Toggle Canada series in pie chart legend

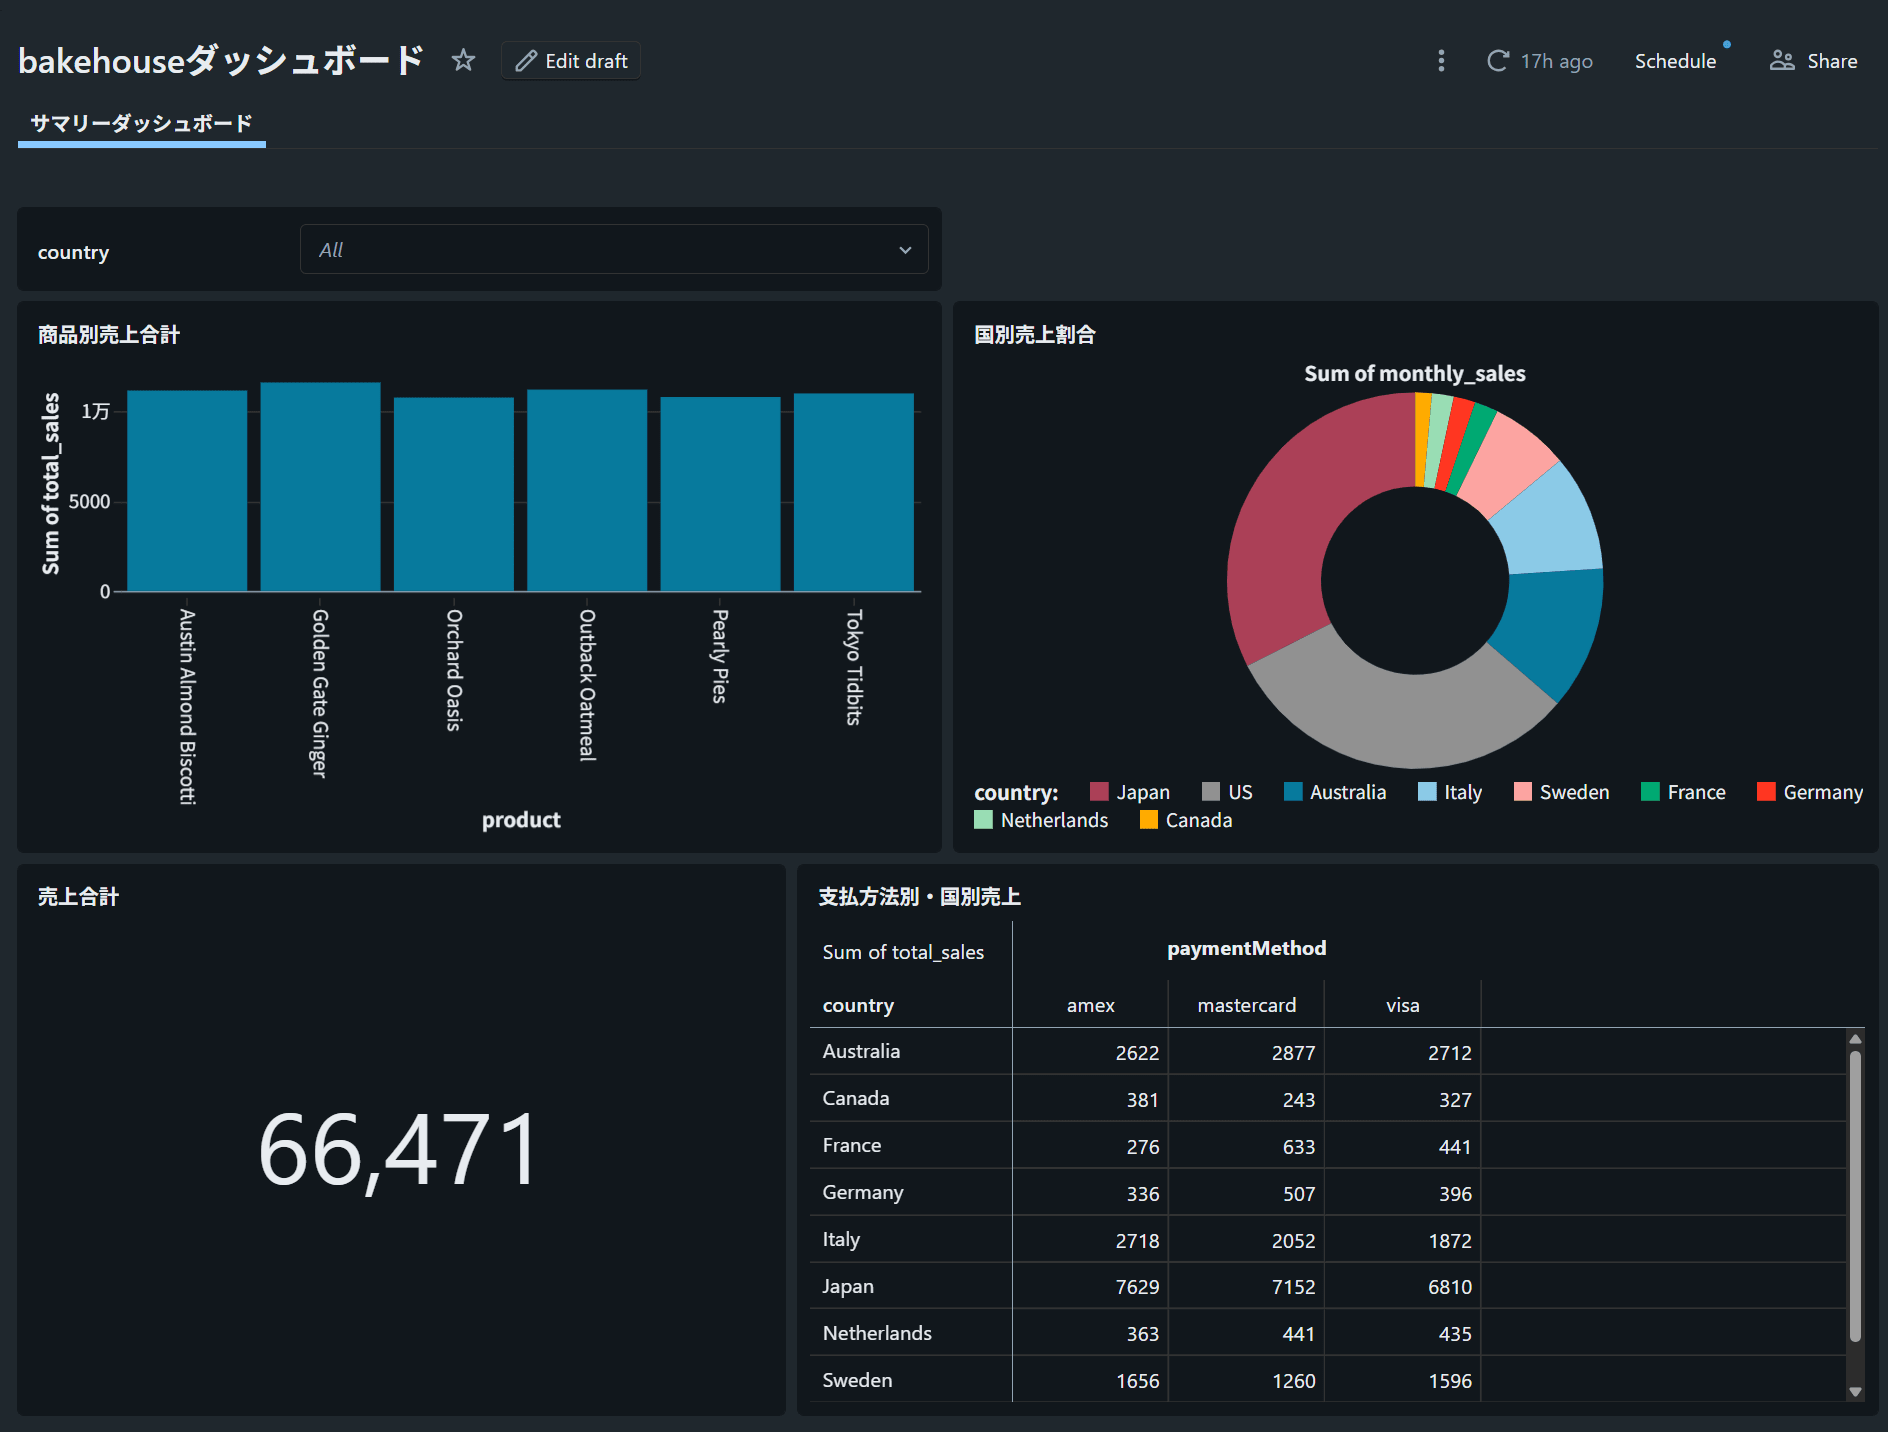1186,820
